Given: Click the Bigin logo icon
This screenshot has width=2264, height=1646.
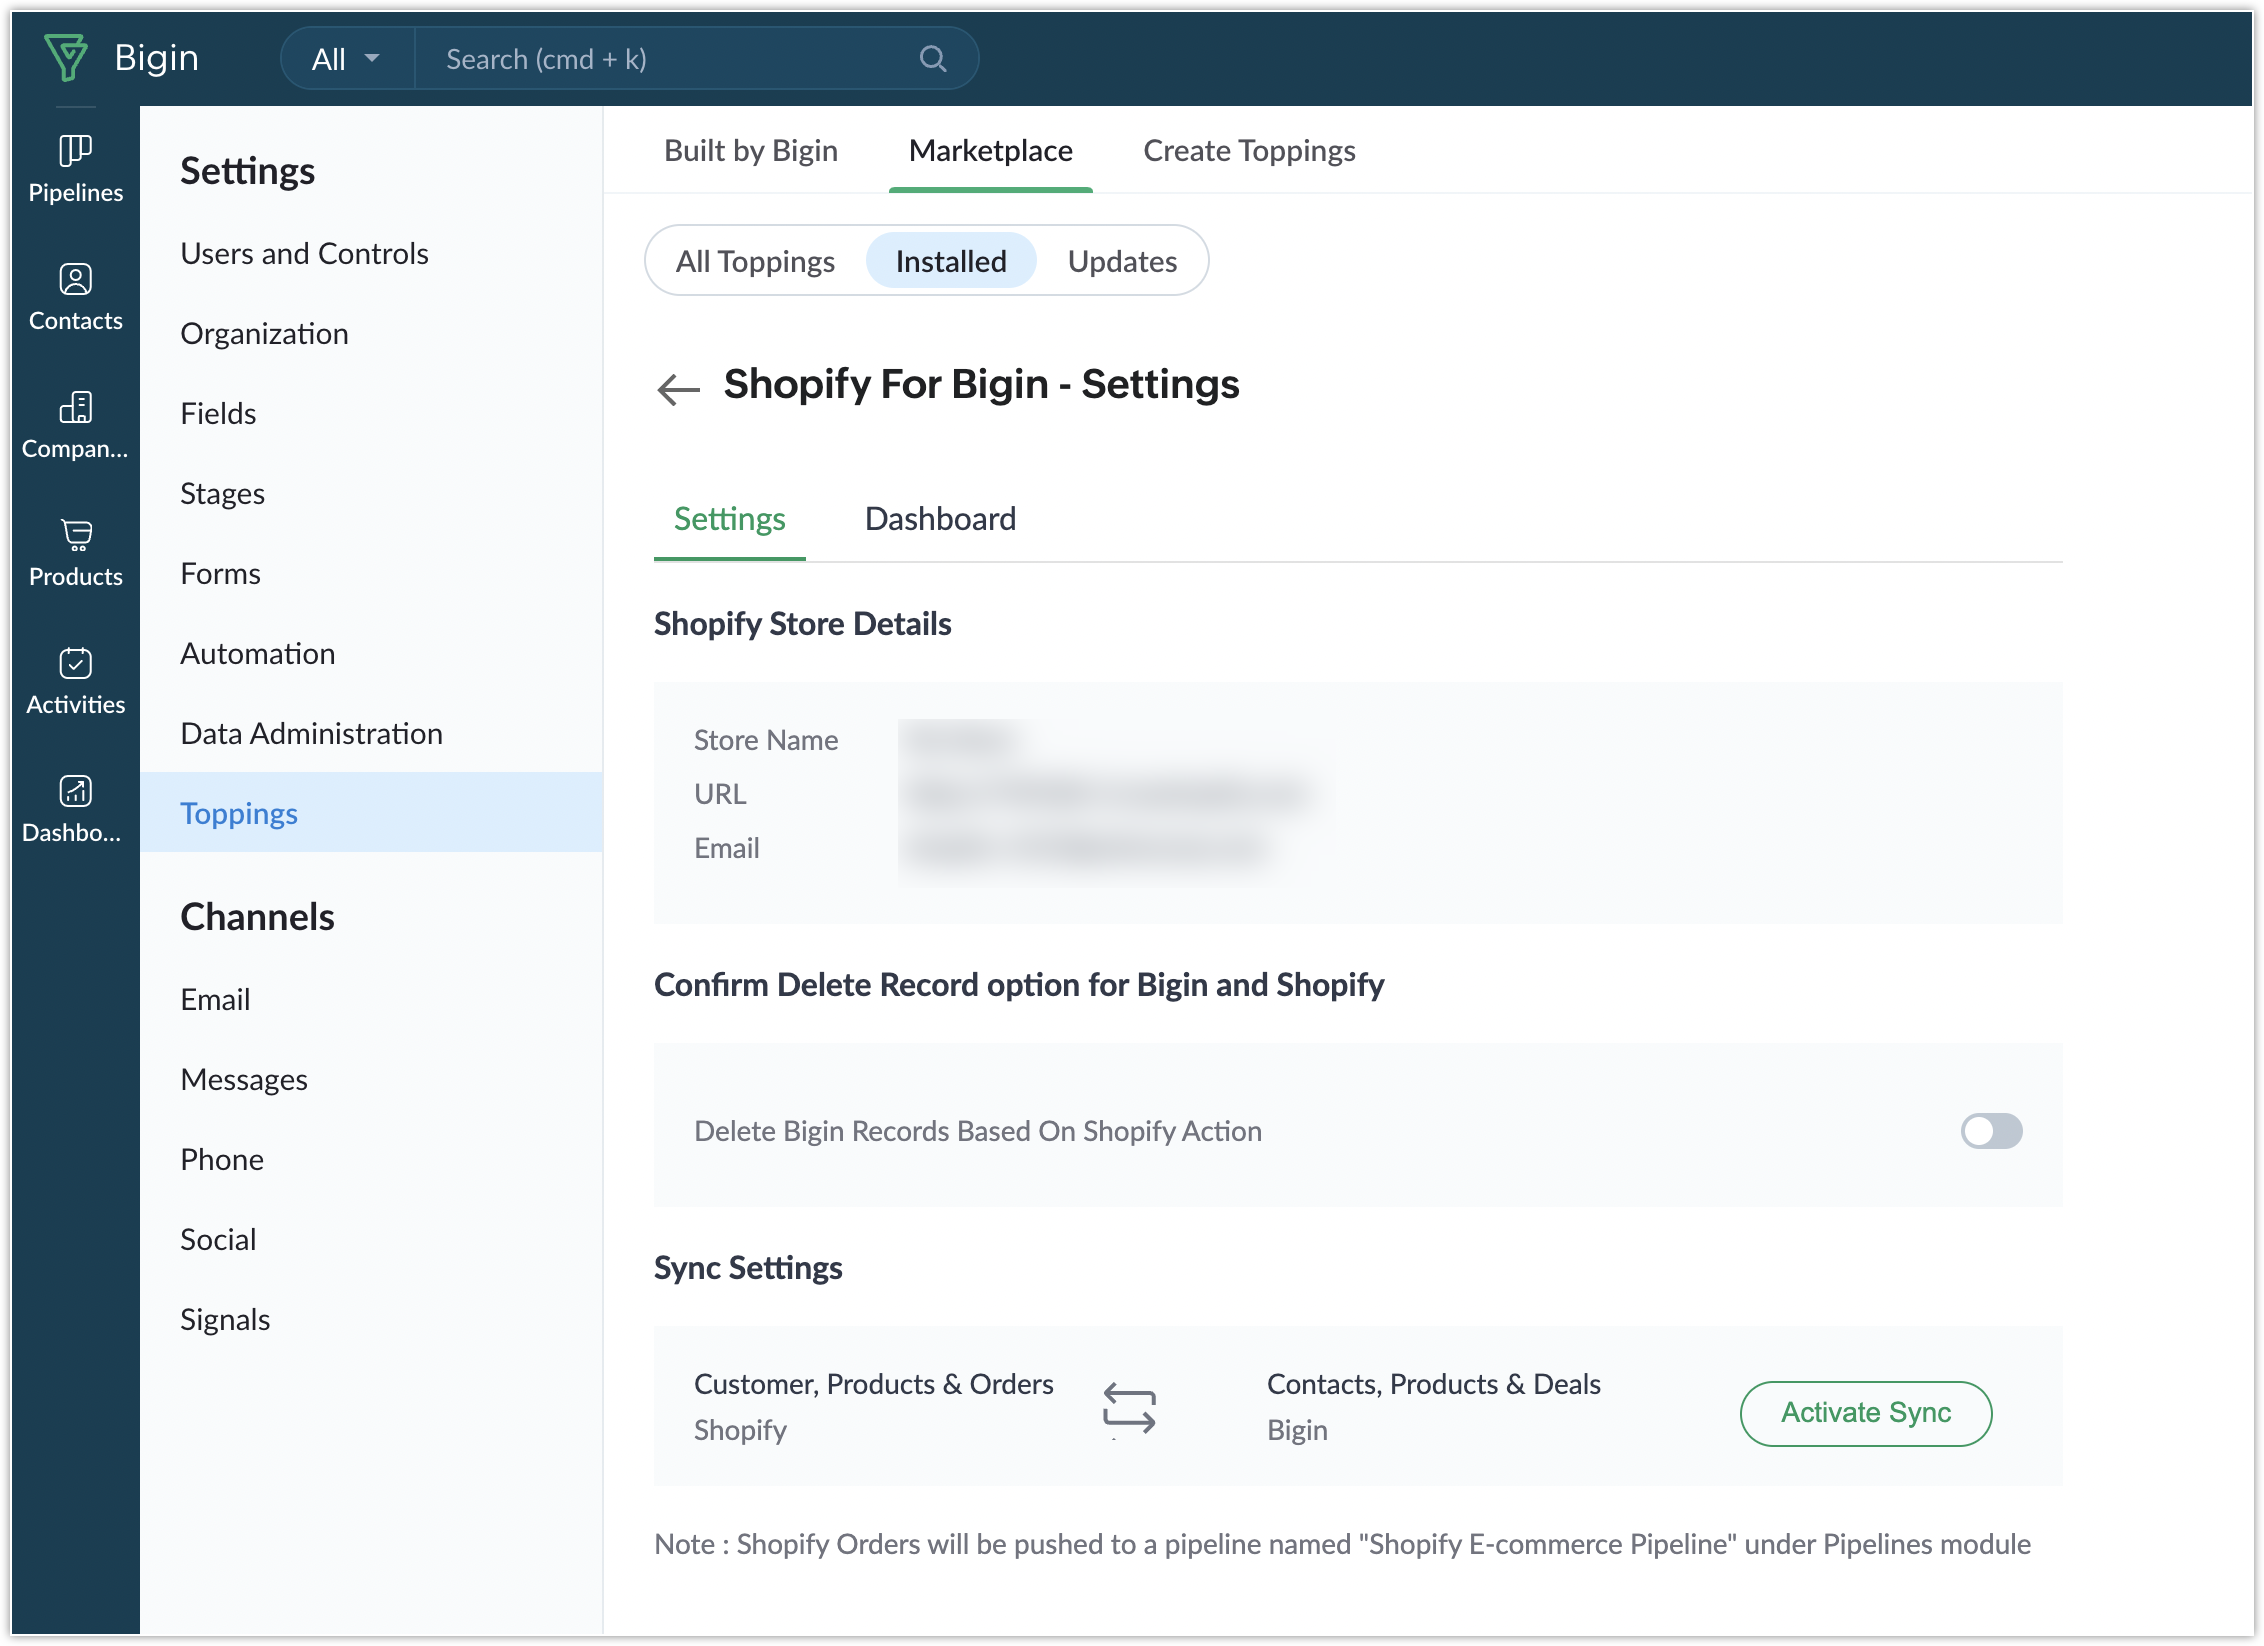Looking at the screenshot, I should coord(66,57).
